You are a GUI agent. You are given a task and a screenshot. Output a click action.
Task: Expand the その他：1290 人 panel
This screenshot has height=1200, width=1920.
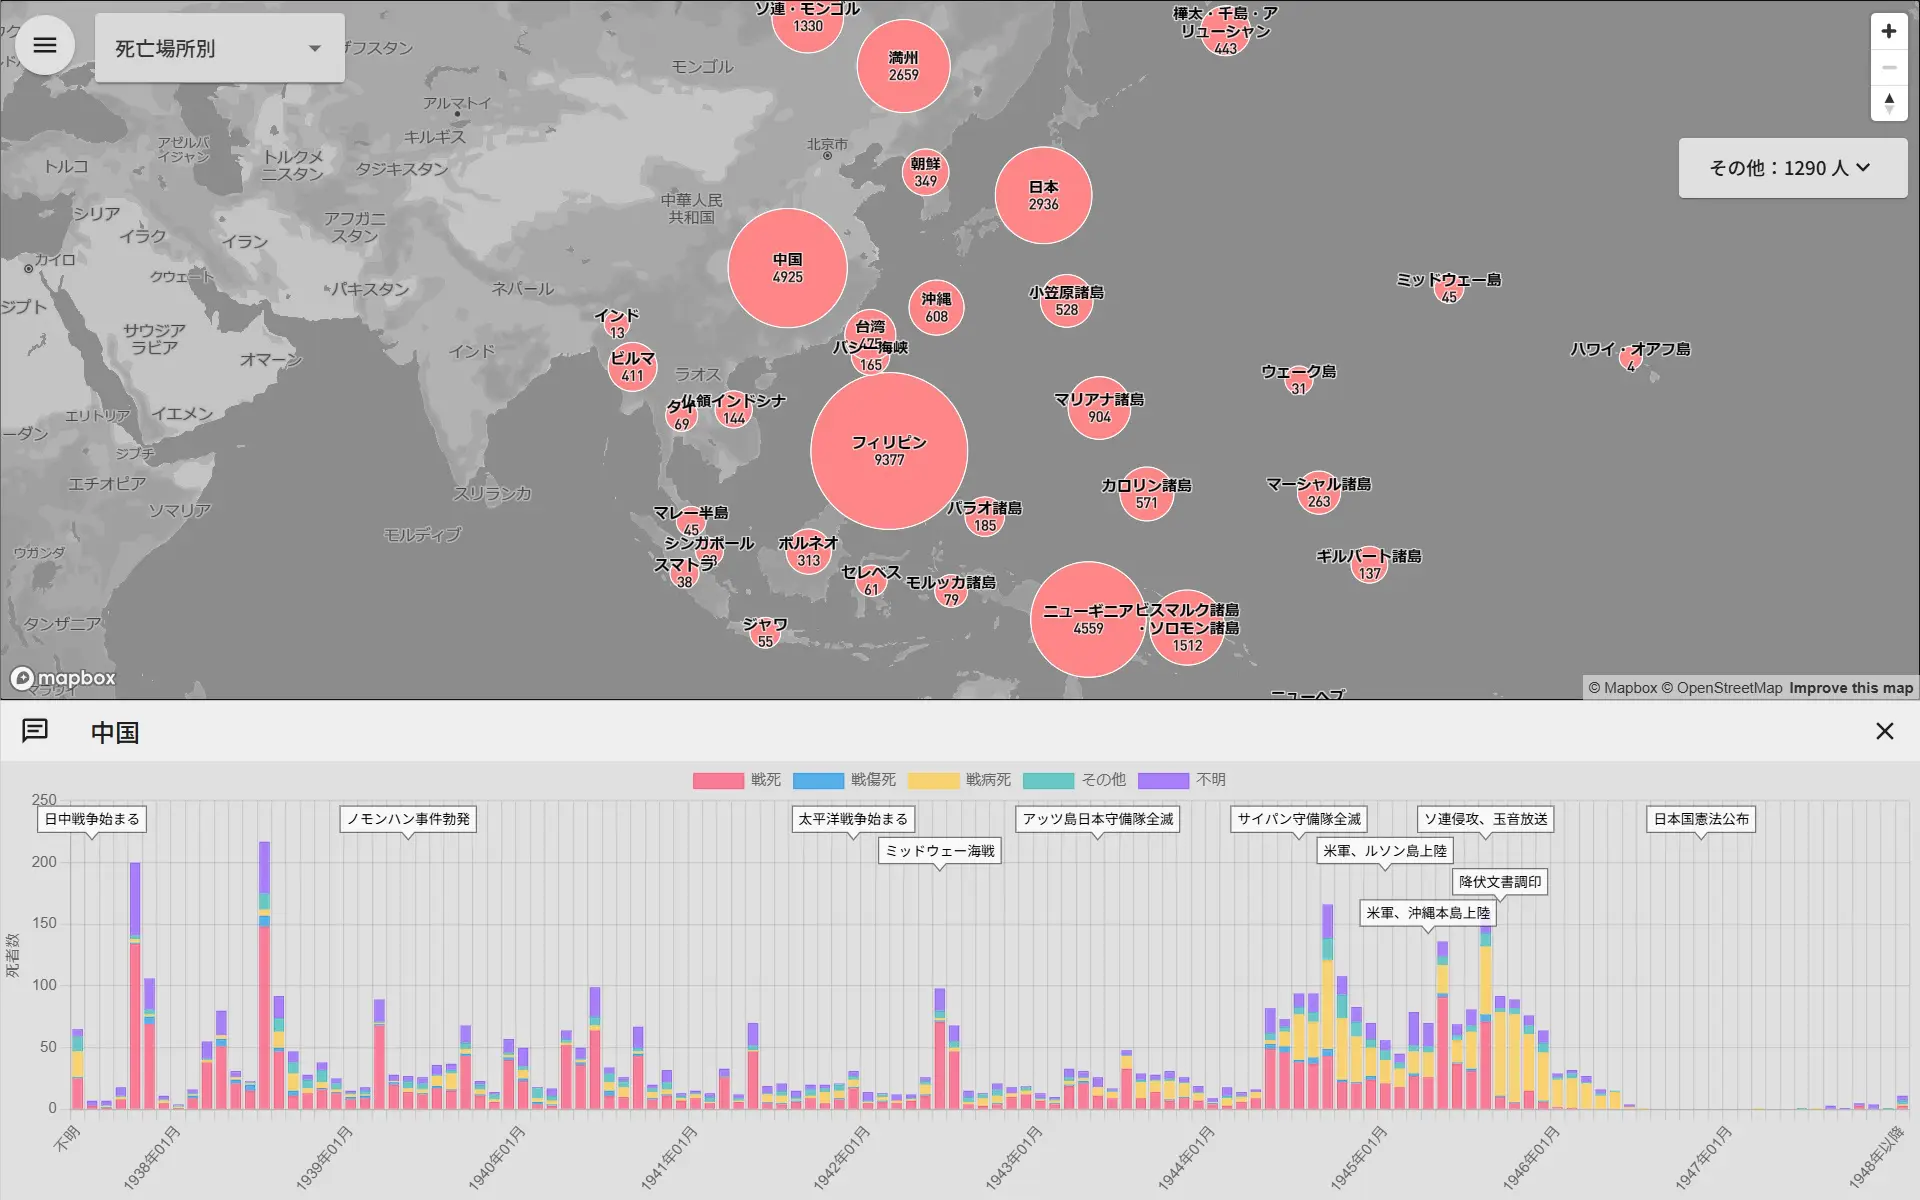coord(1791,168)
